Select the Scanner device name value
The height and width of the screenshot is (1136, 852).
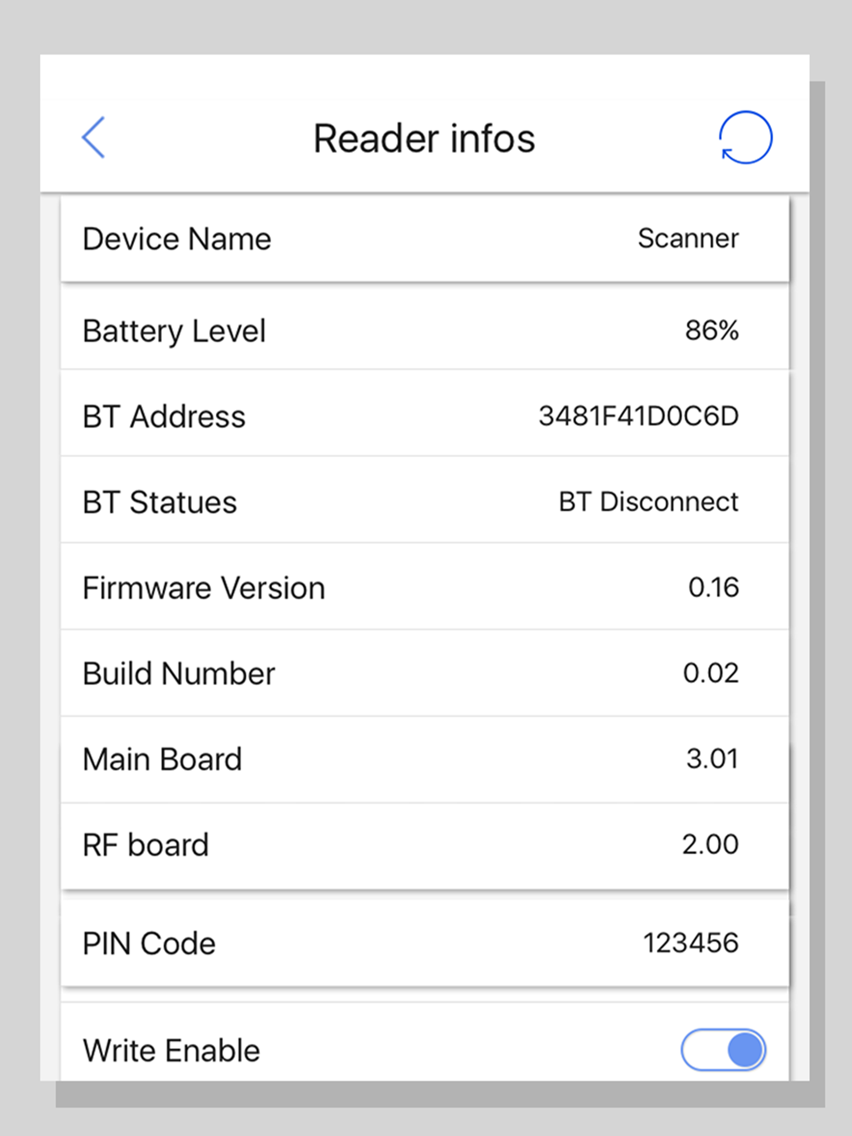[688, 238]
